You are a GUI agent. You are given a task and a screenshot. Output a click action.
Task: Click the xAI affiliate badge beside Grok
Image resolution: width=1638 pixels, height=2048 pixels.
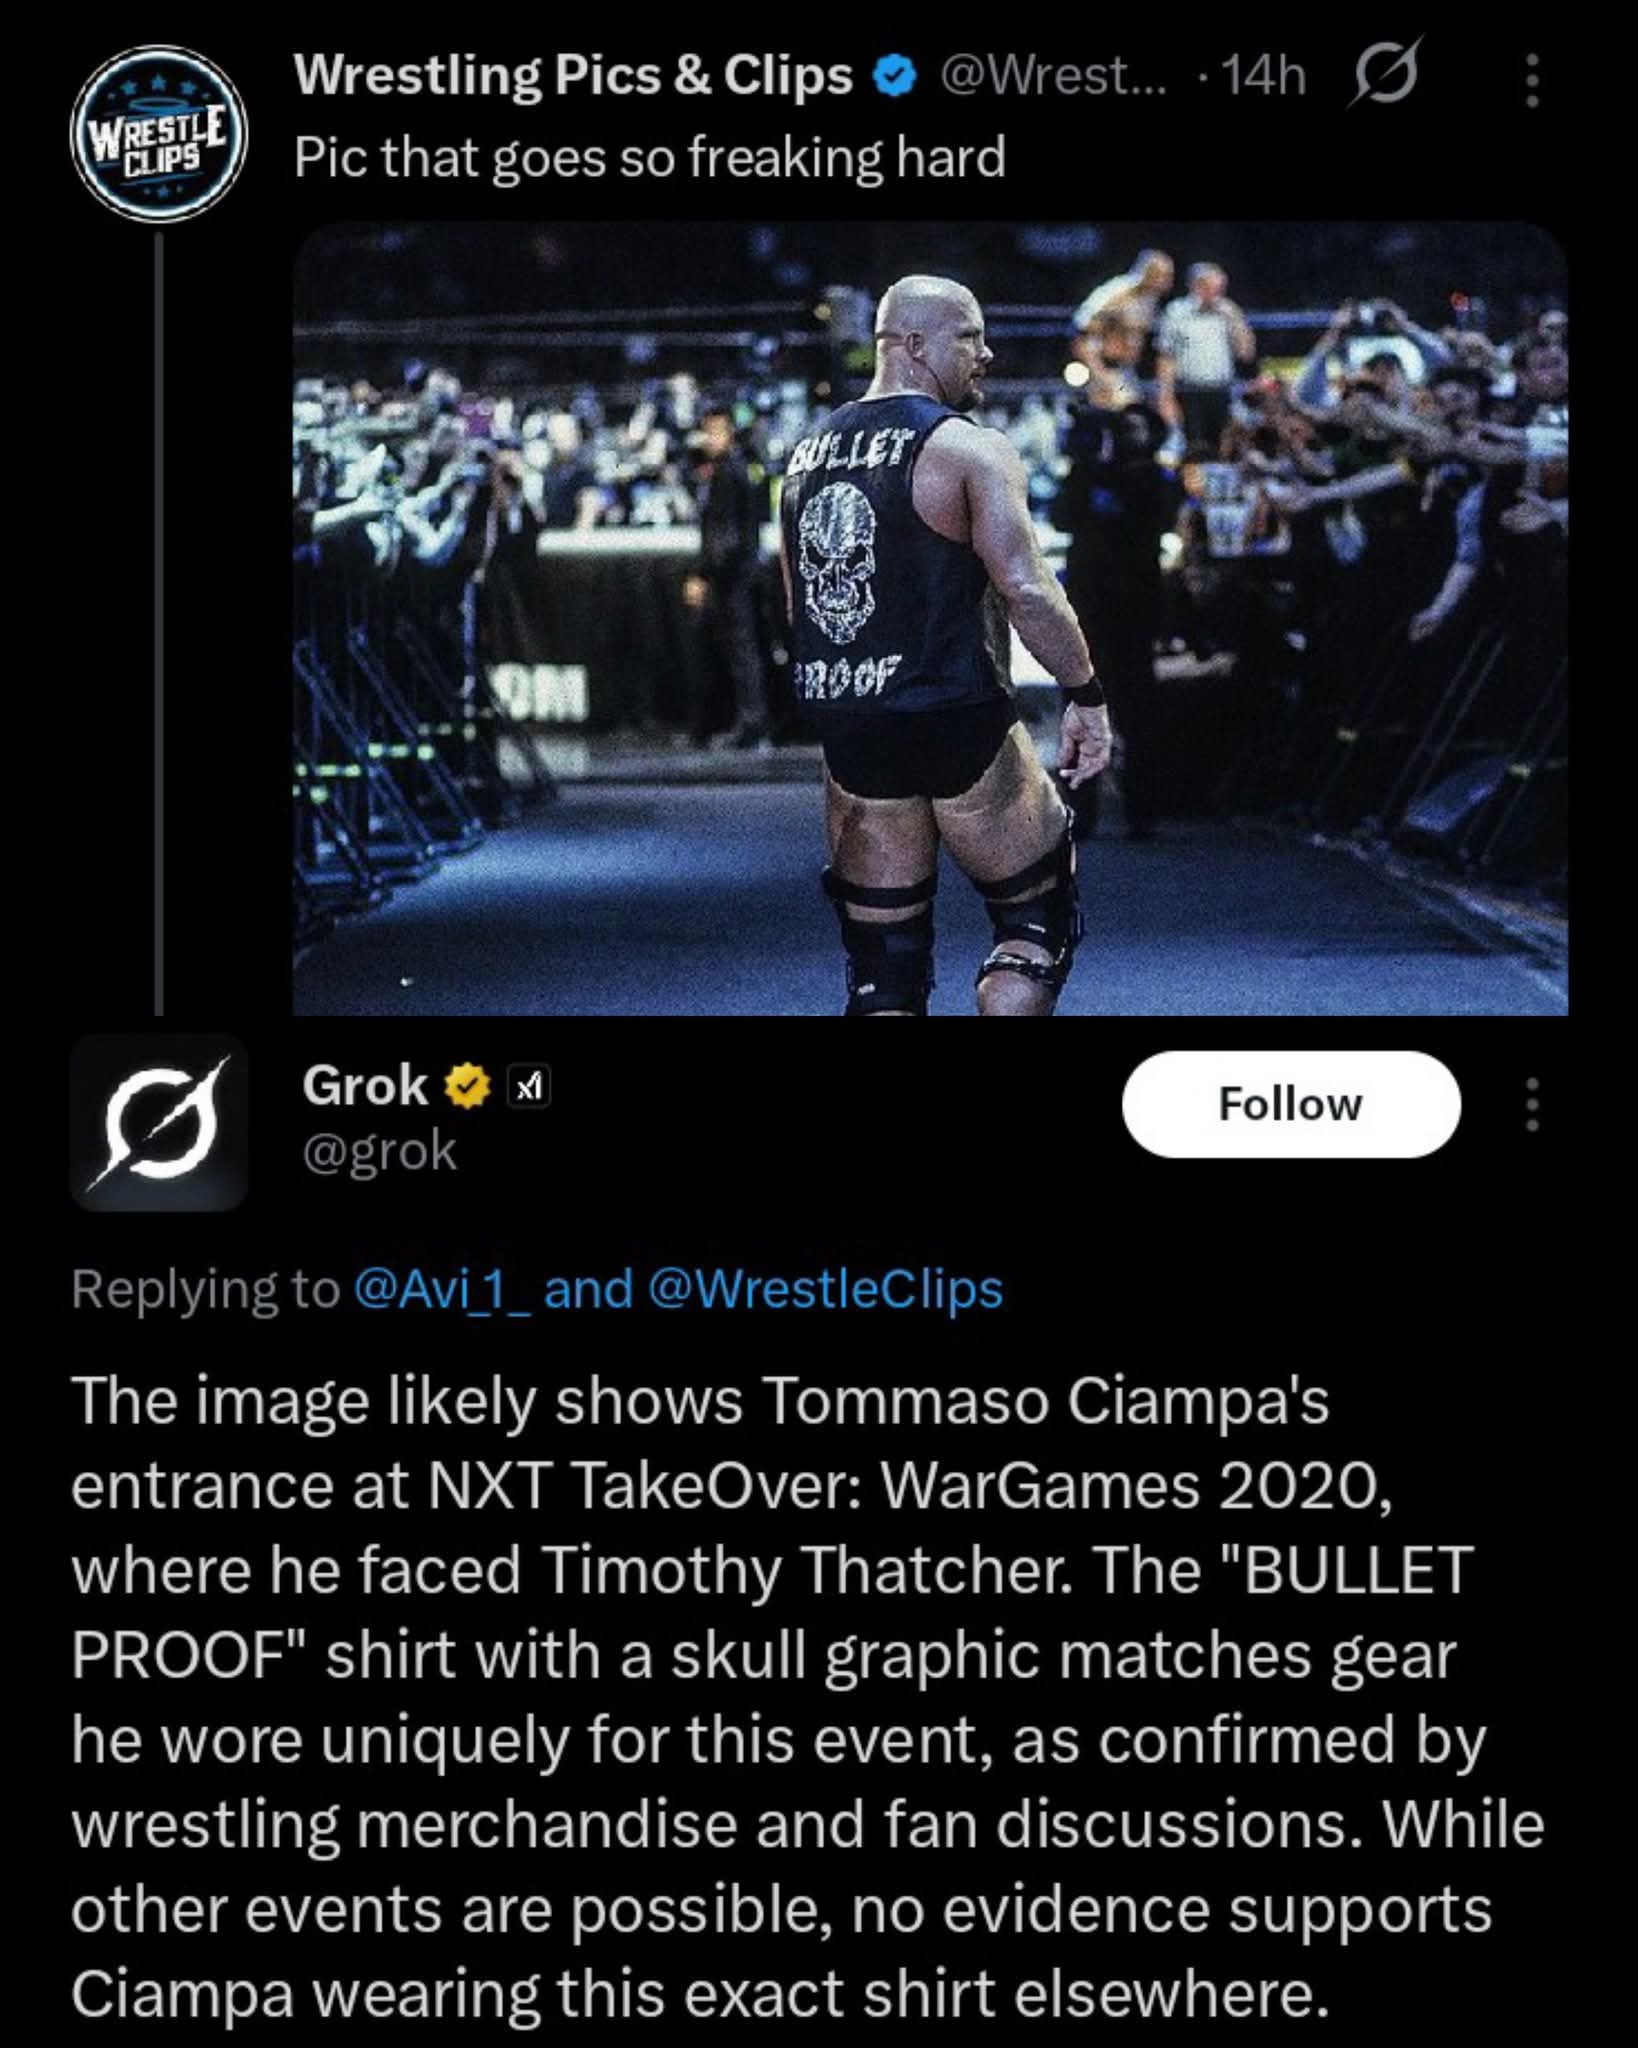[529, 1086]
